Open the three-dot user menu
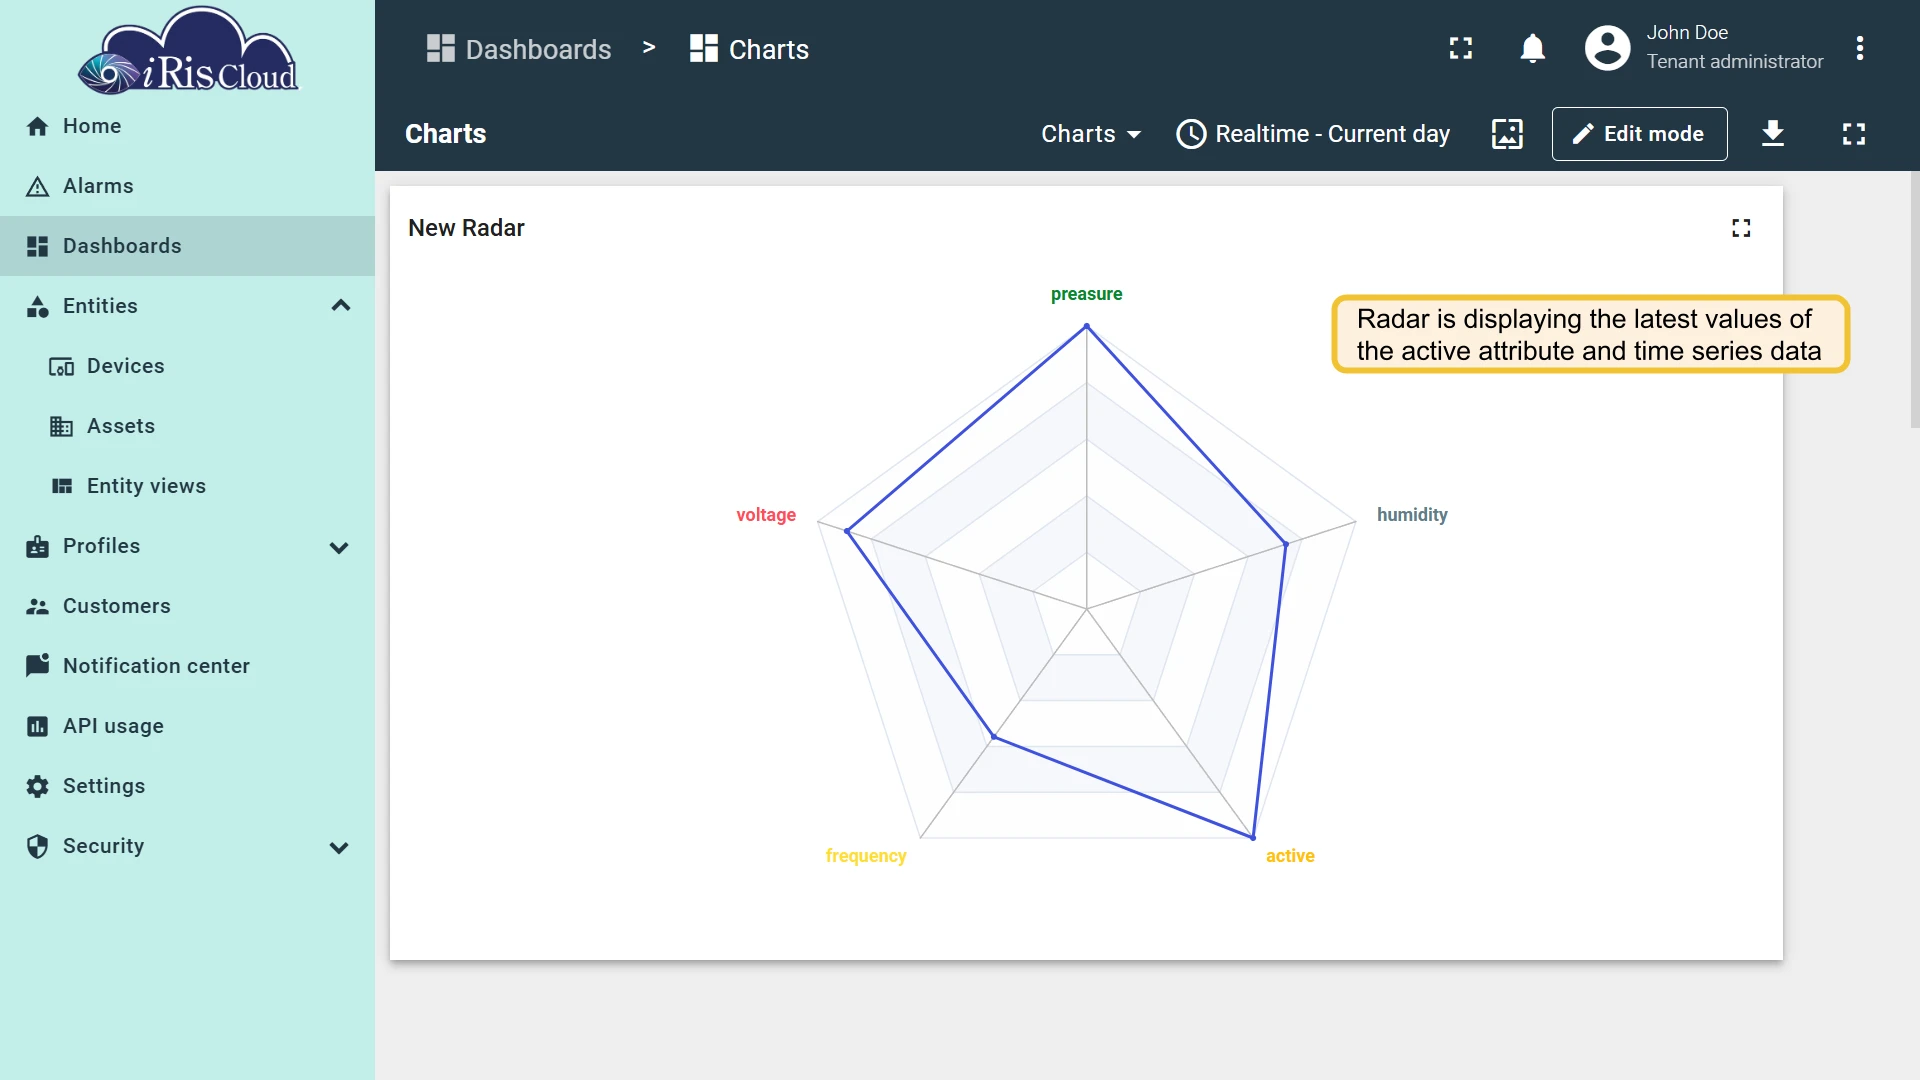 (x=1860, y=48)
